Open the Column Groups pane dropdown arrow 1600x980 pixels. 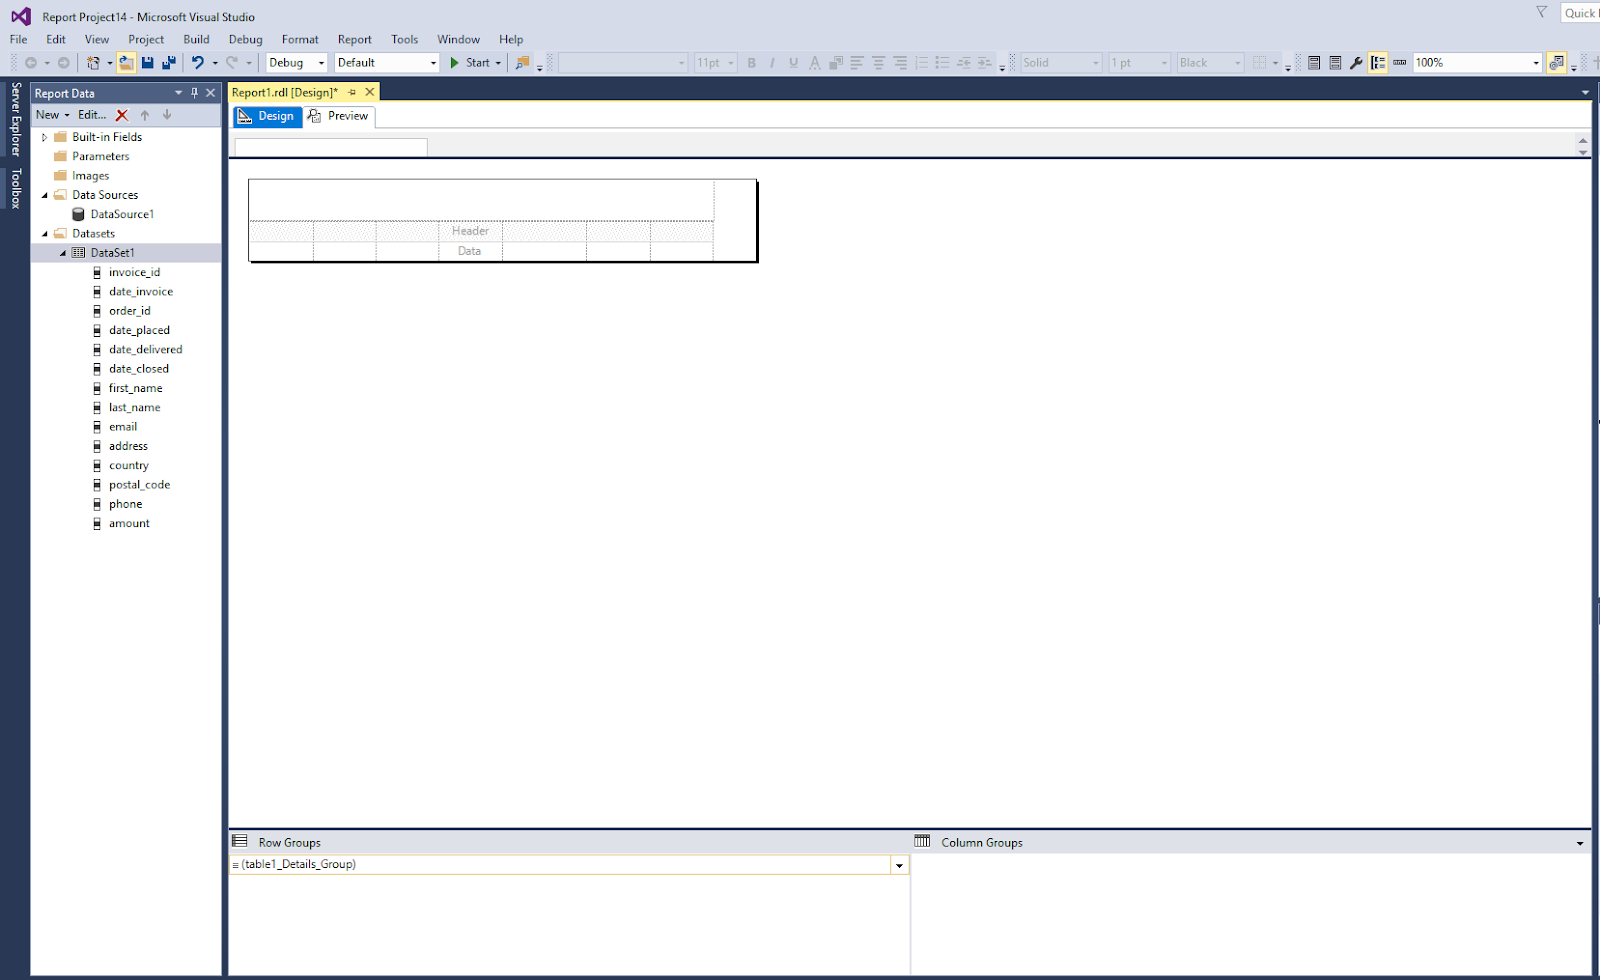(1580, 843)
